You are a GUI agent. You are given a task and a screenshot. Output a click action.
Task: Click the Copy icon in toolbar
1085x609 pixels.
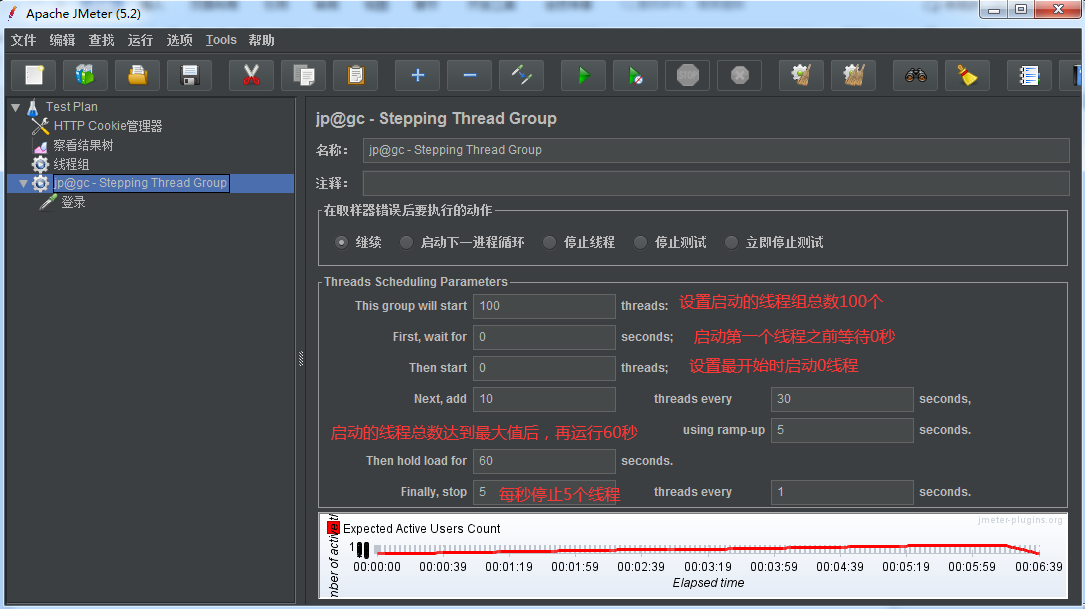(x=304, y=75)
